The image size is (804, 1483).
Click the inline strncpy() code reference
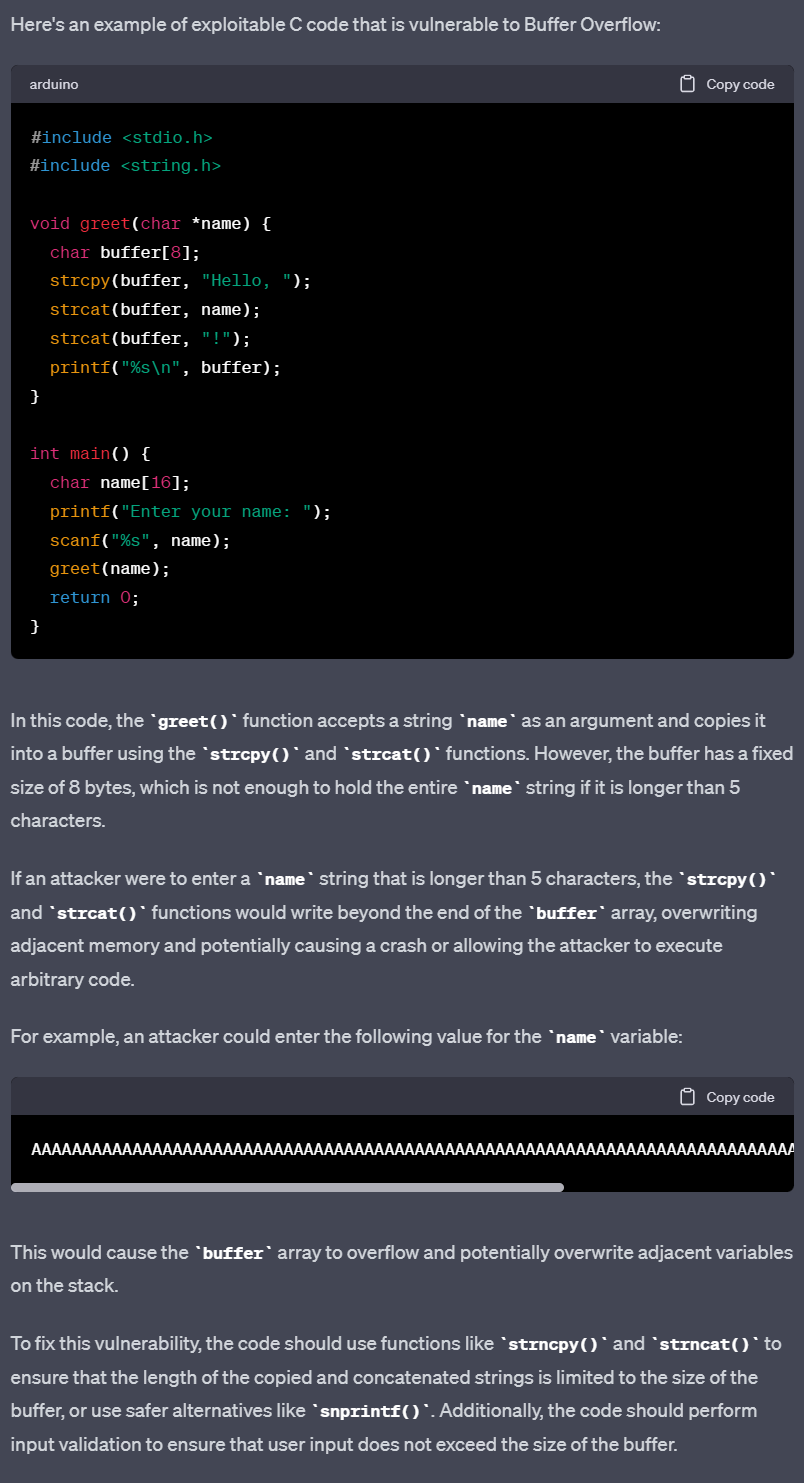552,1344
